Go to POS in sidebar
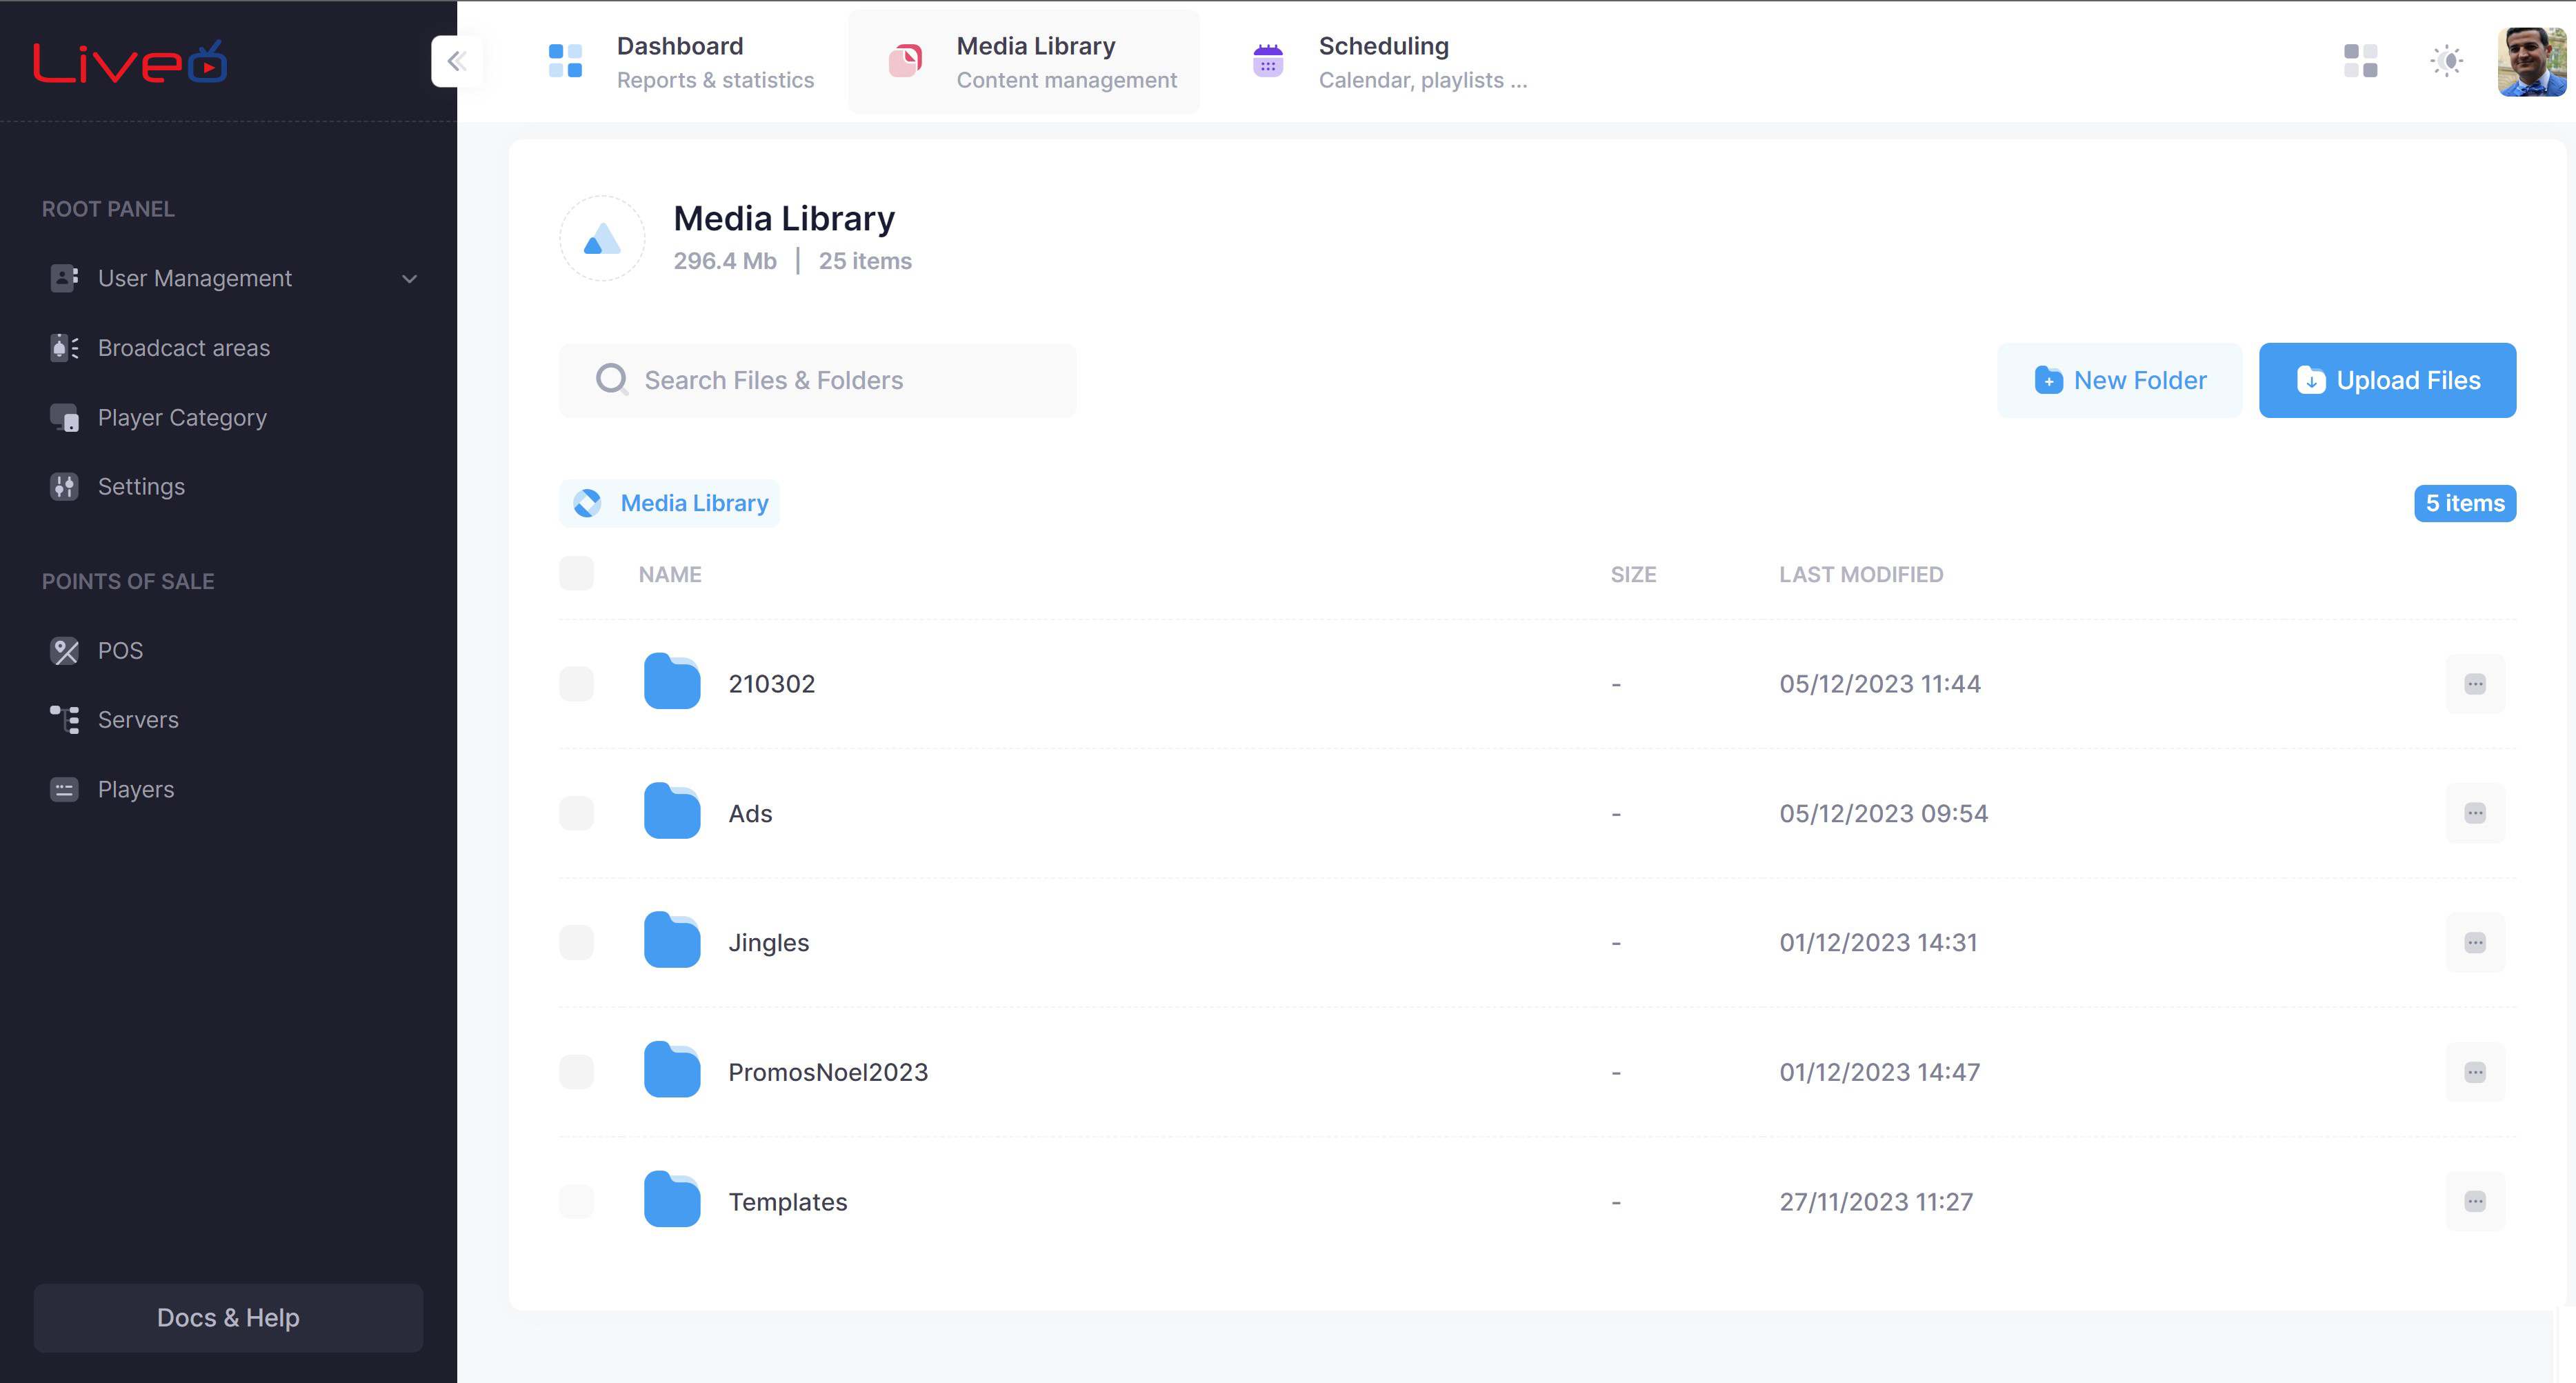Image resolution: width=2576 pixels, height=1383 pixels. [x=120, y=650]
